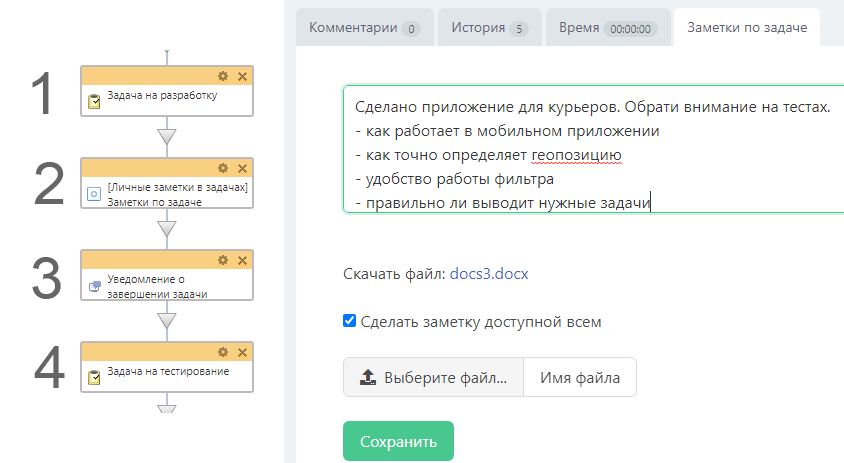This screenshot has width=844, height=463.
Task: Click the misspelled word "геопозицию" in notes
Action: coord(576,155)
